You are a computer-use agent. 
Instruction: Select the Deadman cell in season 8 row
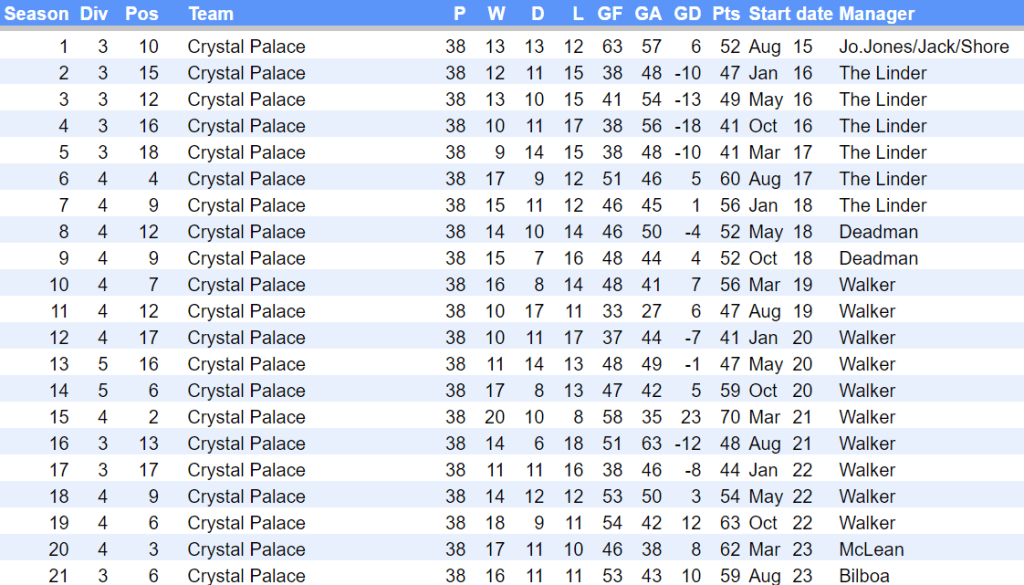[x=878, y=232]
